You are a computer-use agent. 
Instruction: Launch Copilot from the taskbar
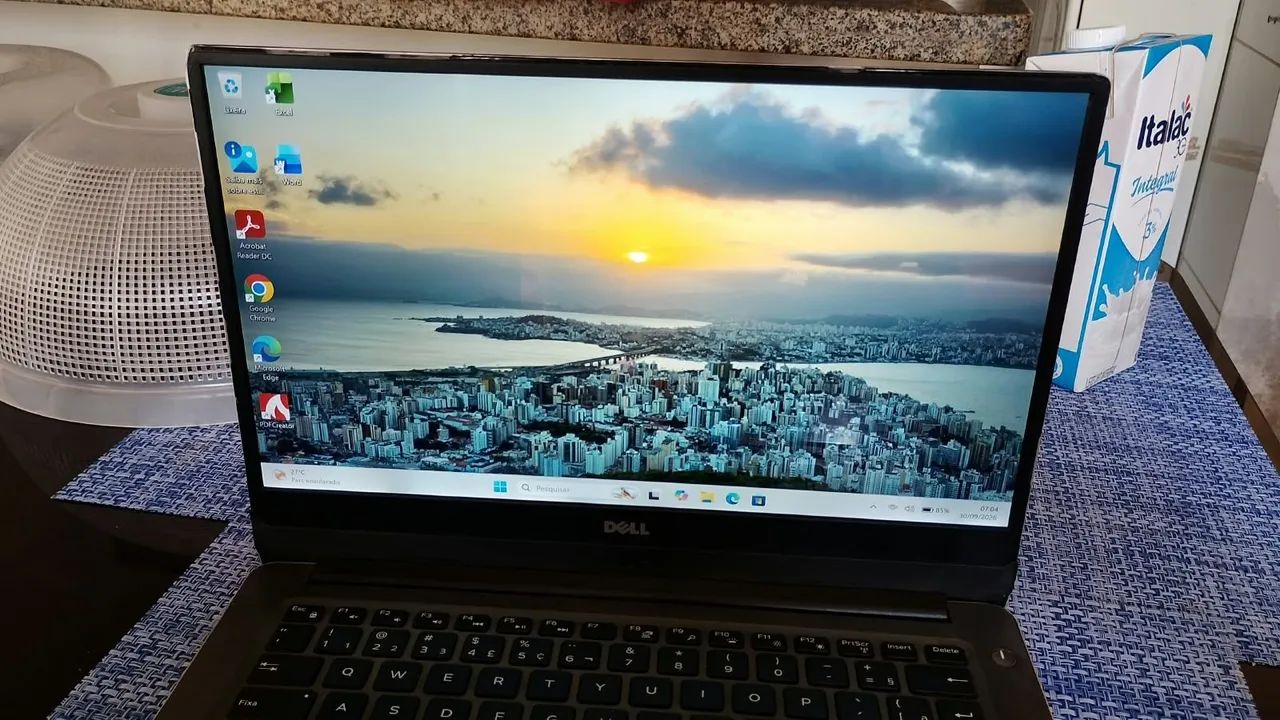(x=681, y=495)
